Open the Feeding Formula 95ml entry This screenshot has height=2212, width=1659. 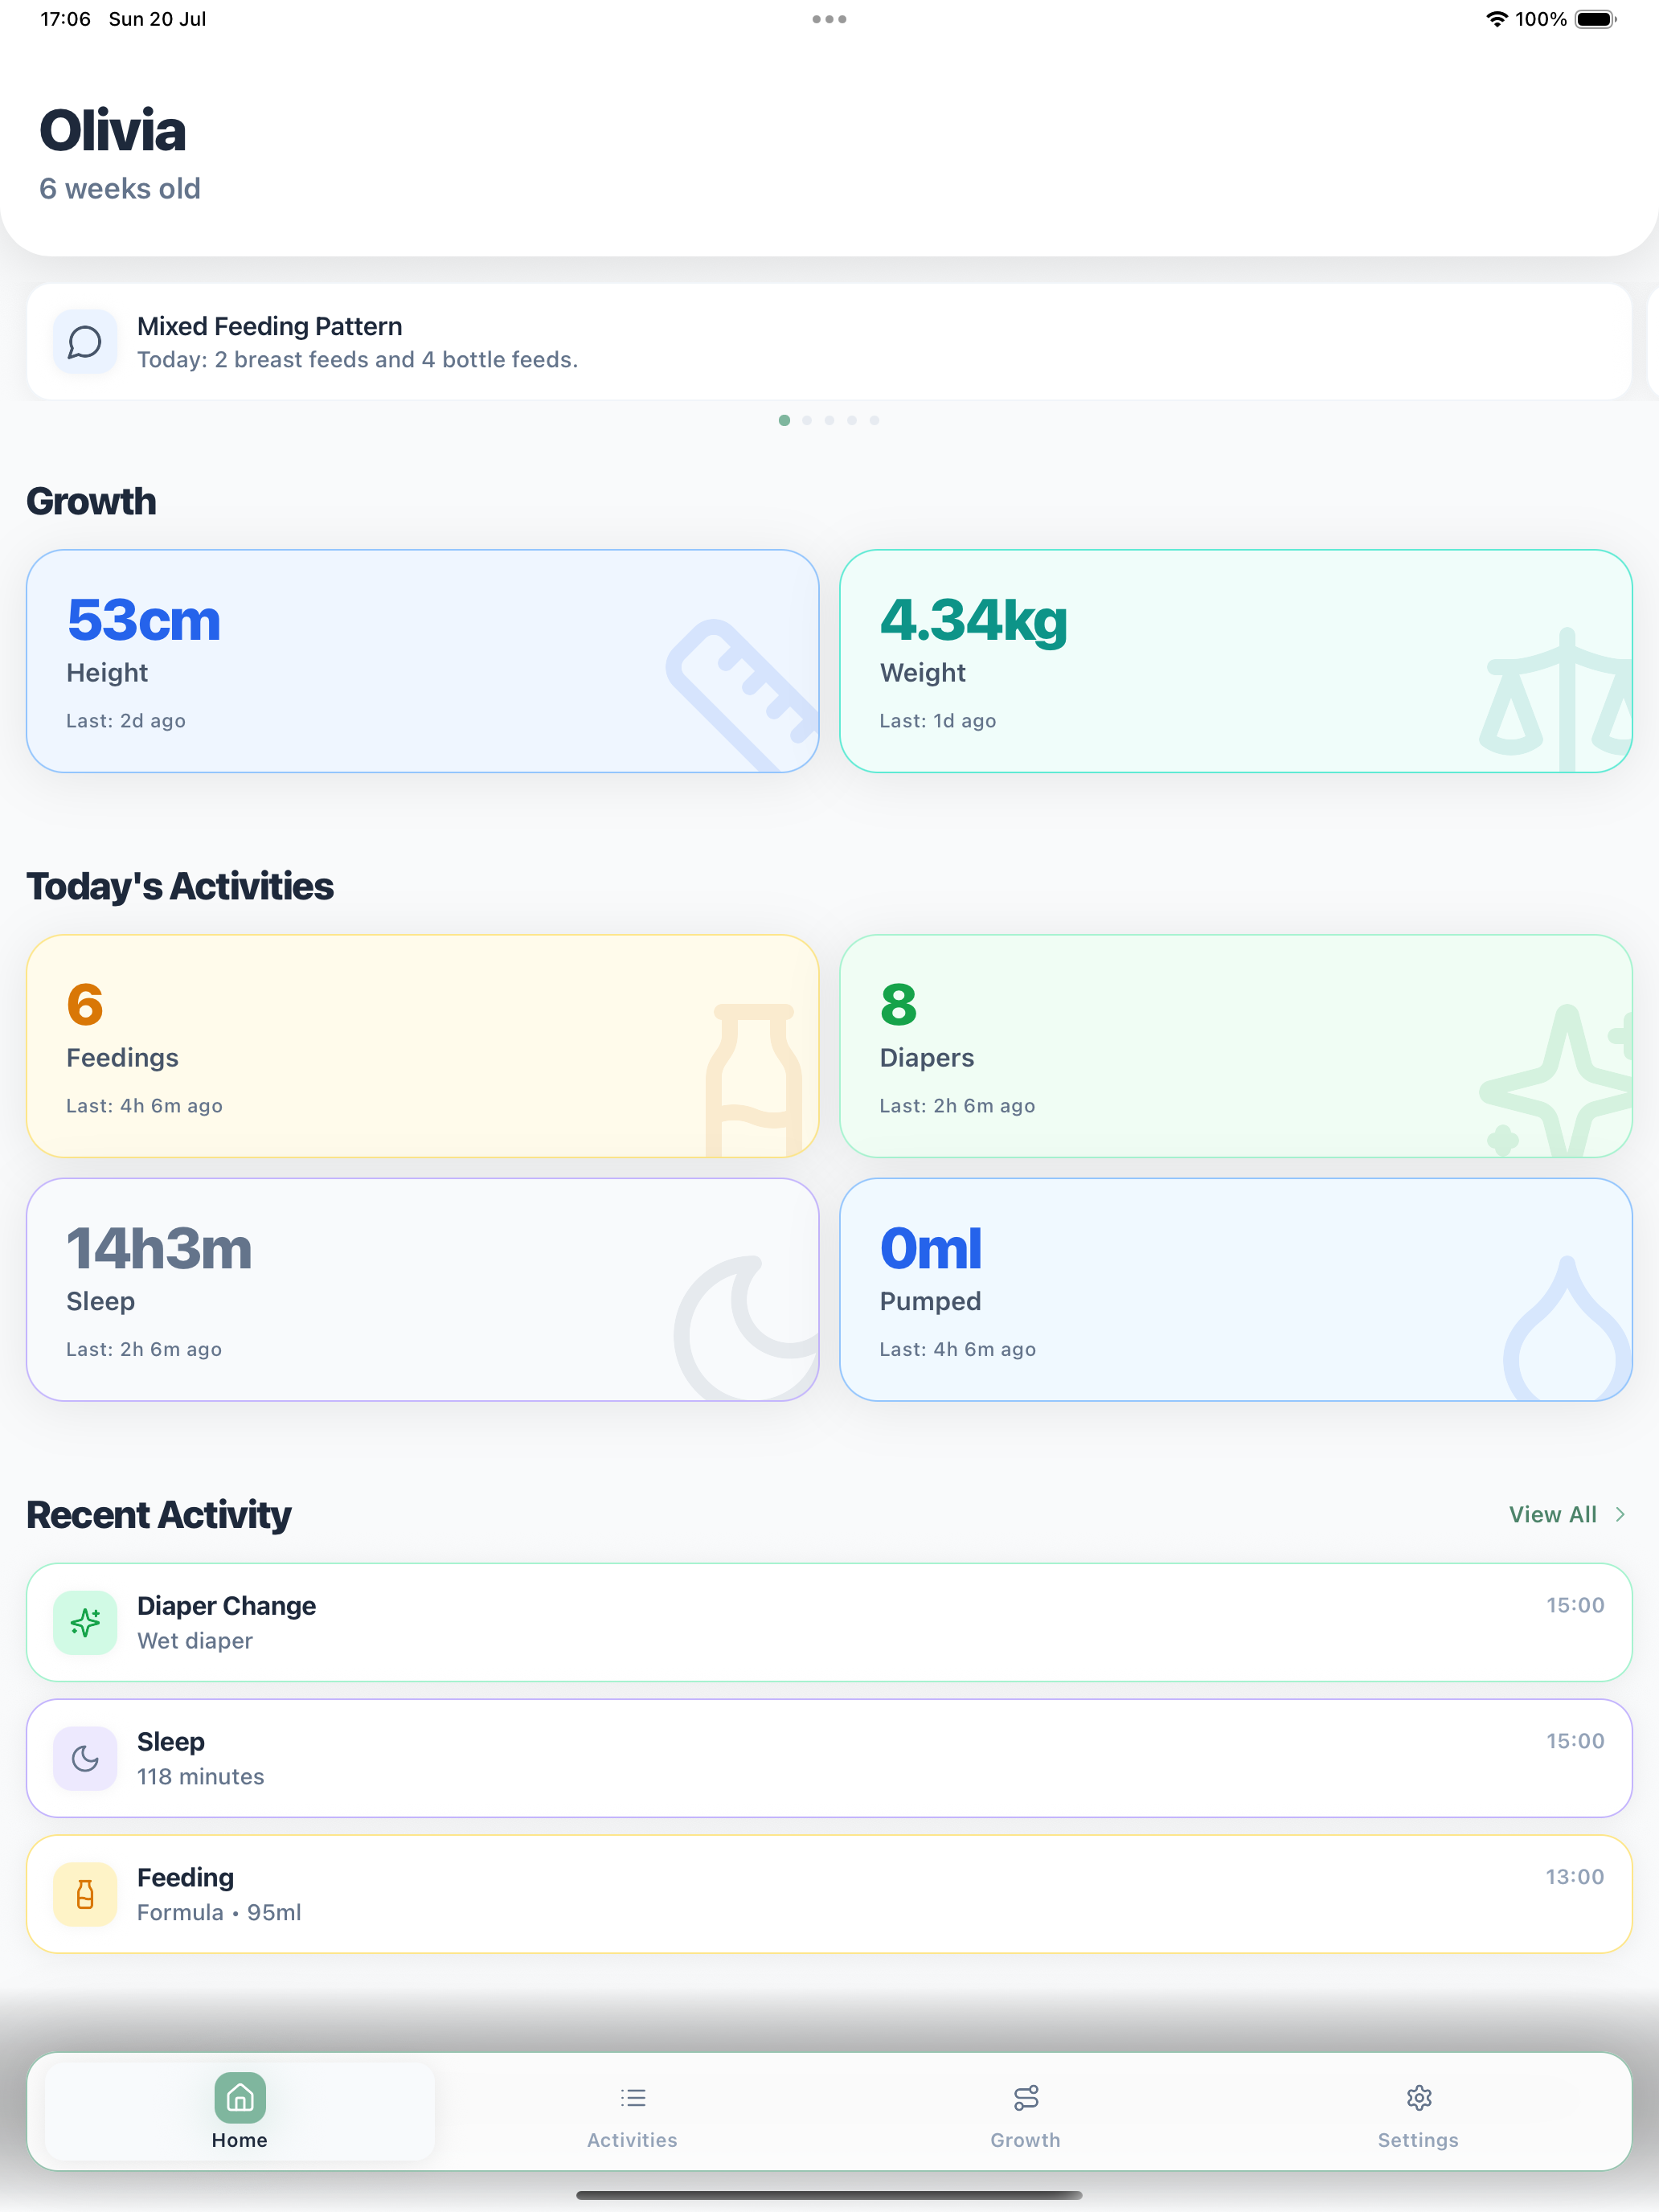click(x=829, y=1894)
